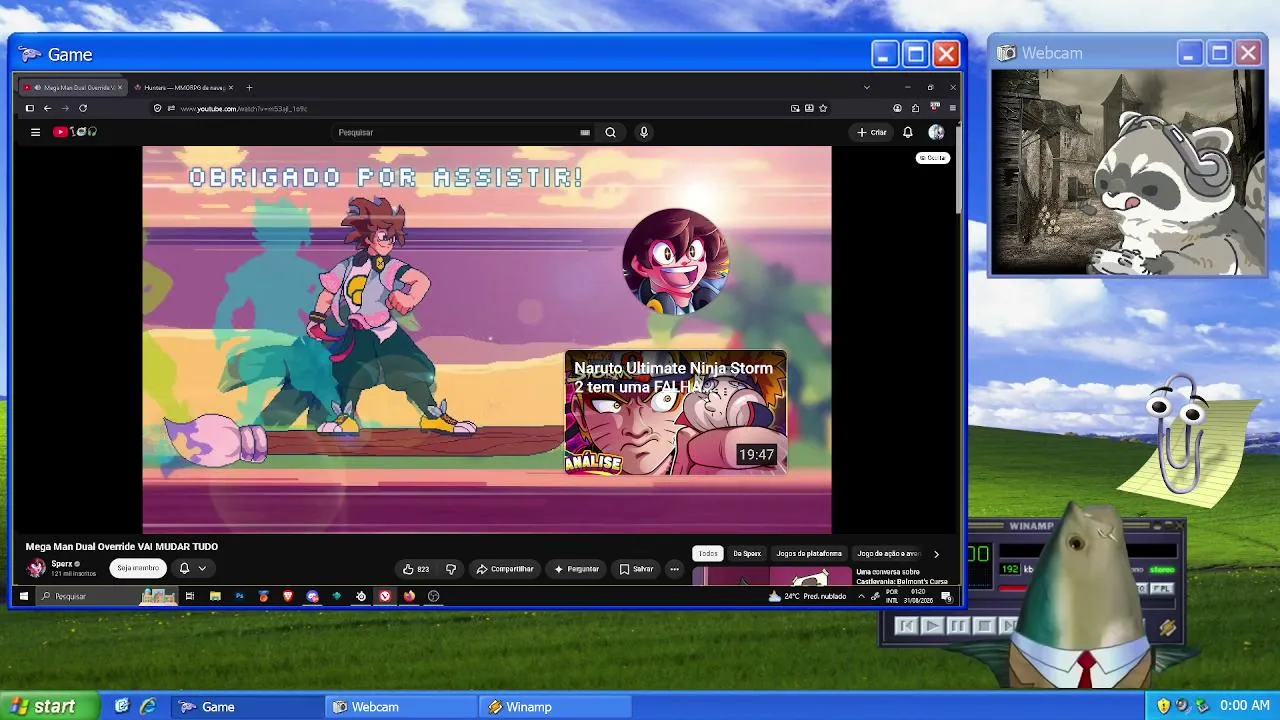1280x720 pixels.
Task: Click Winamp's play button
Action: pos(931,626)
